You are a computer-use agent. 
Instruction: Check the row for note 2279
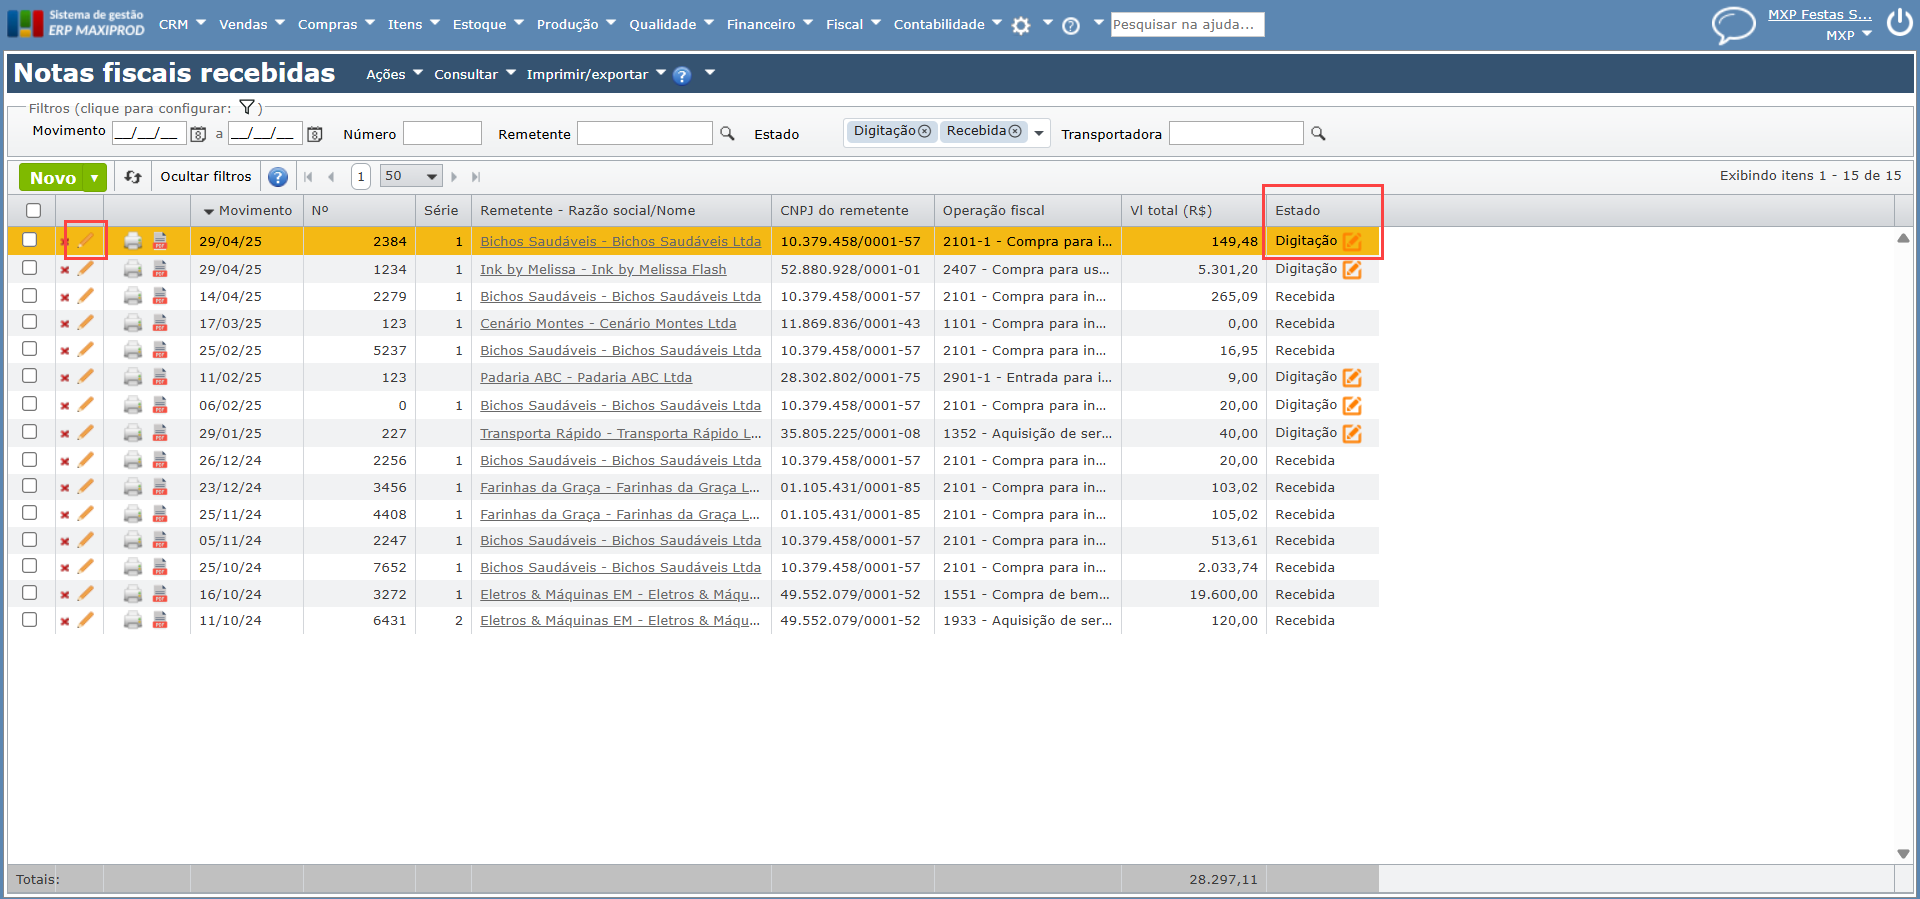click(30, 295)
